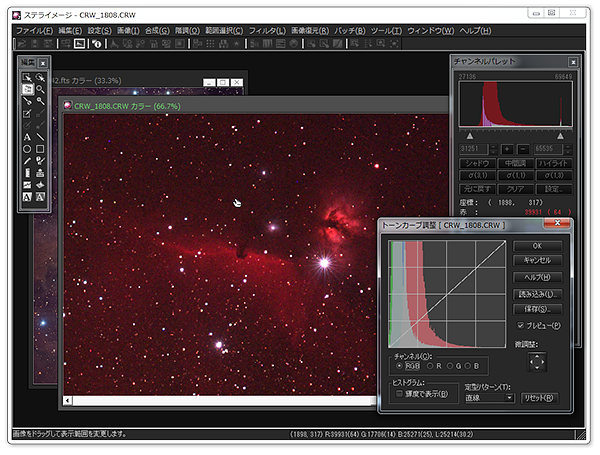This screenshot has height=455, width=600.
Task: Click the image info icon in the main toolbar
Action: [x=95, y=44]
